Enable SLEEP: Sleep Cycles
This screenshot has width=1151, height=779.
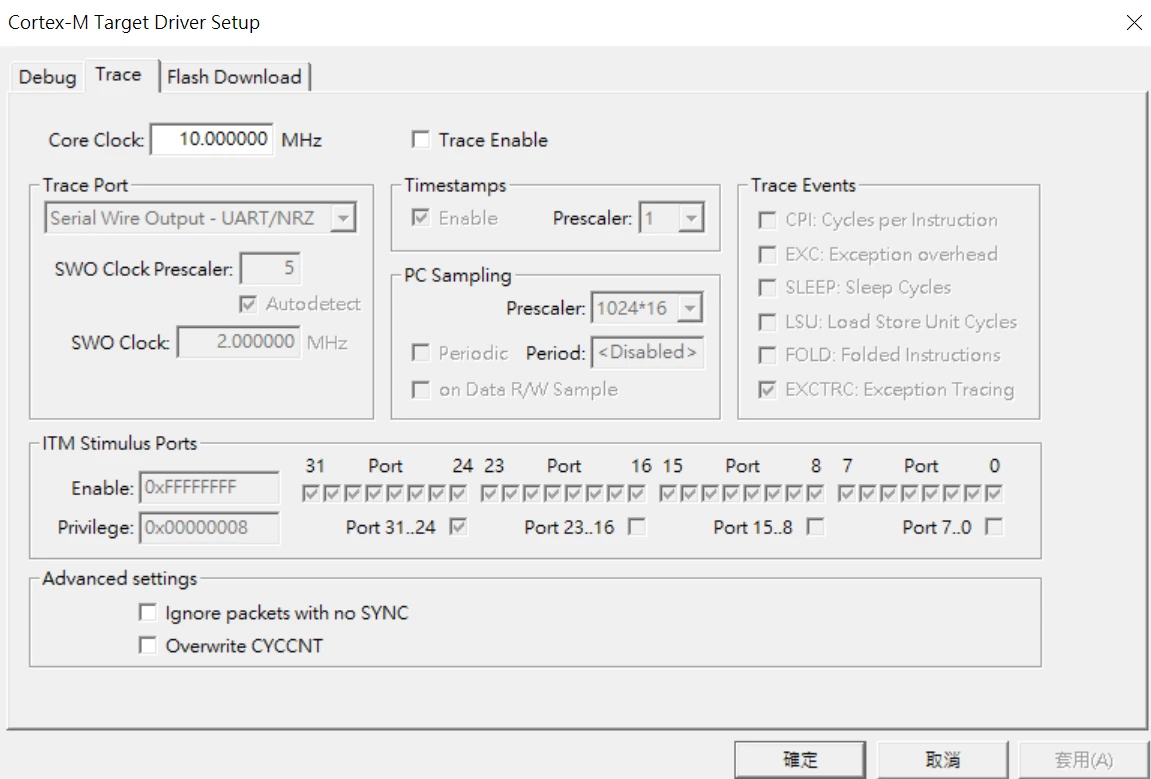click(767, 288)
